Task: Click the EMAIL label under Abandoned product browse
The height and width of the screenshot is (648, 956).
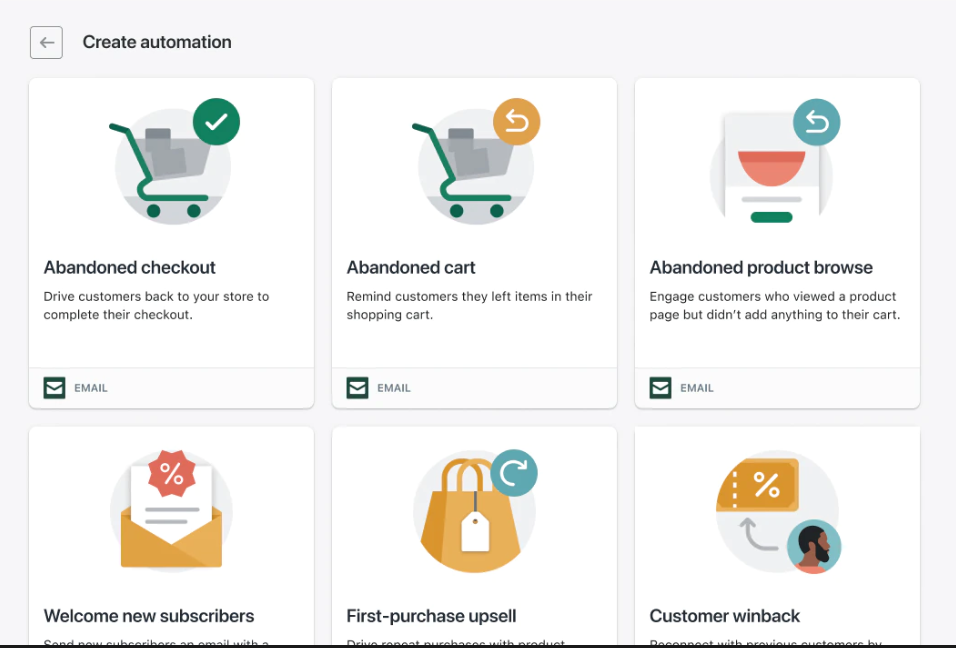Action: pos(697,388)
